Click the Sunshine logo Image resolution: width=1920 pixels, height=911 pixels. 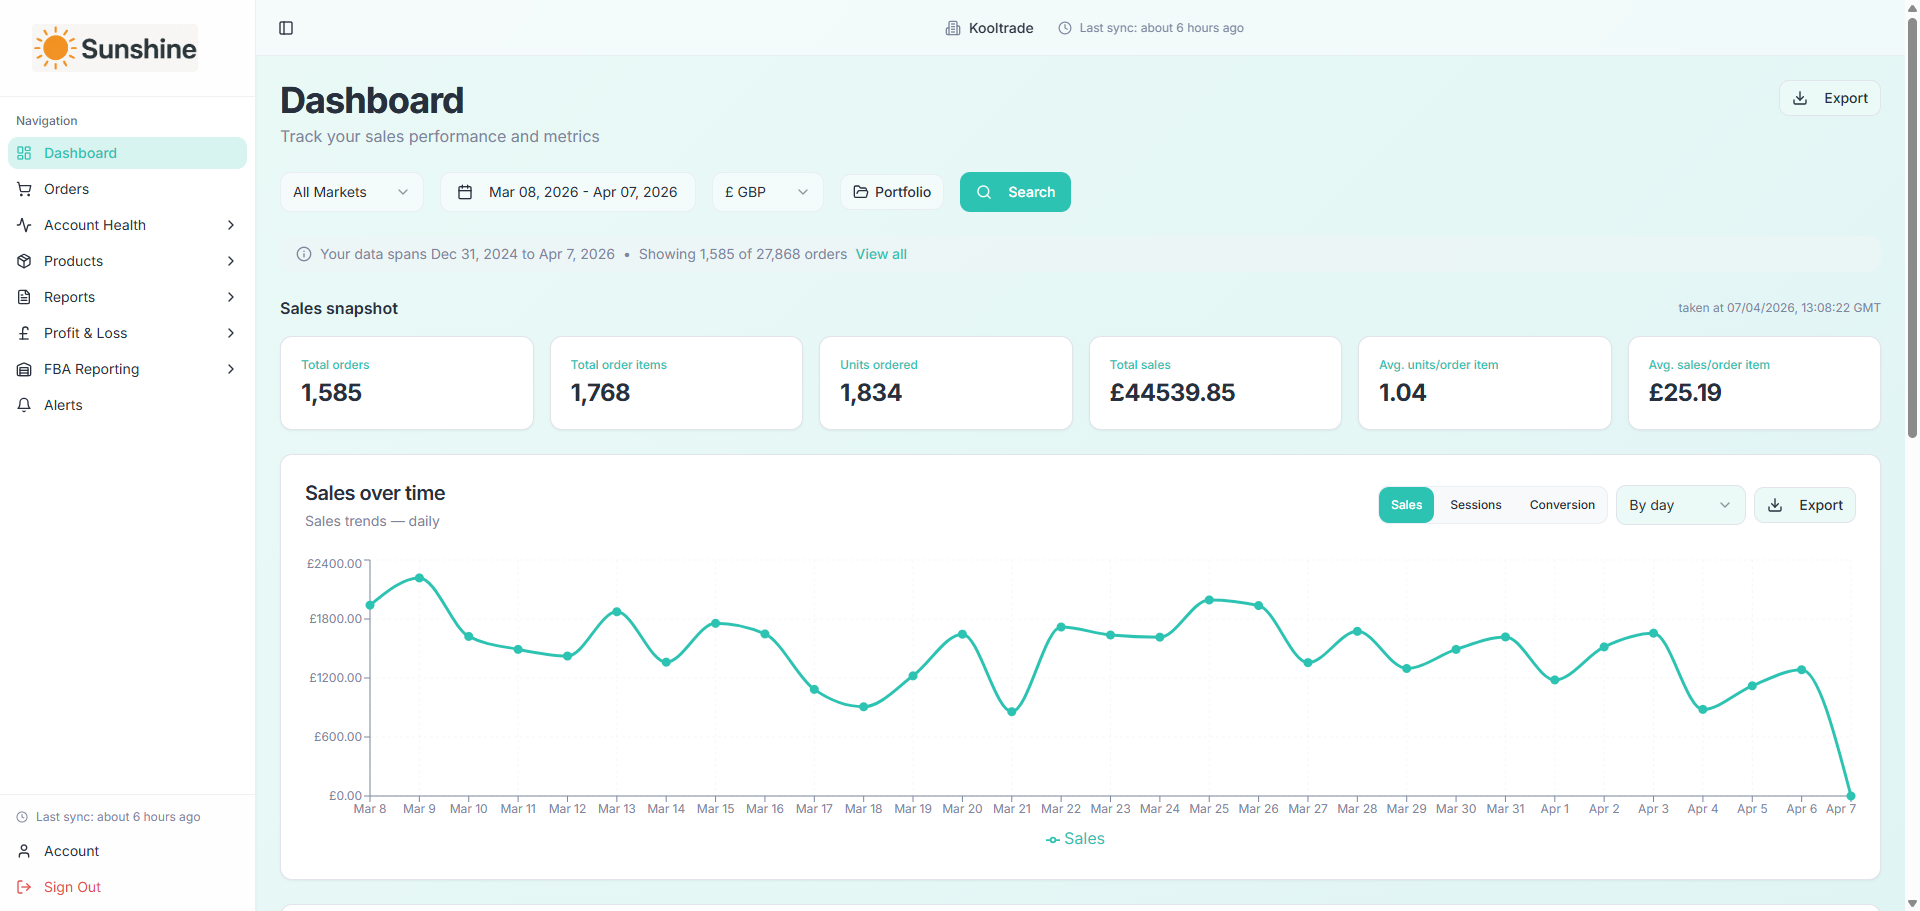click(x=115, y=48)
